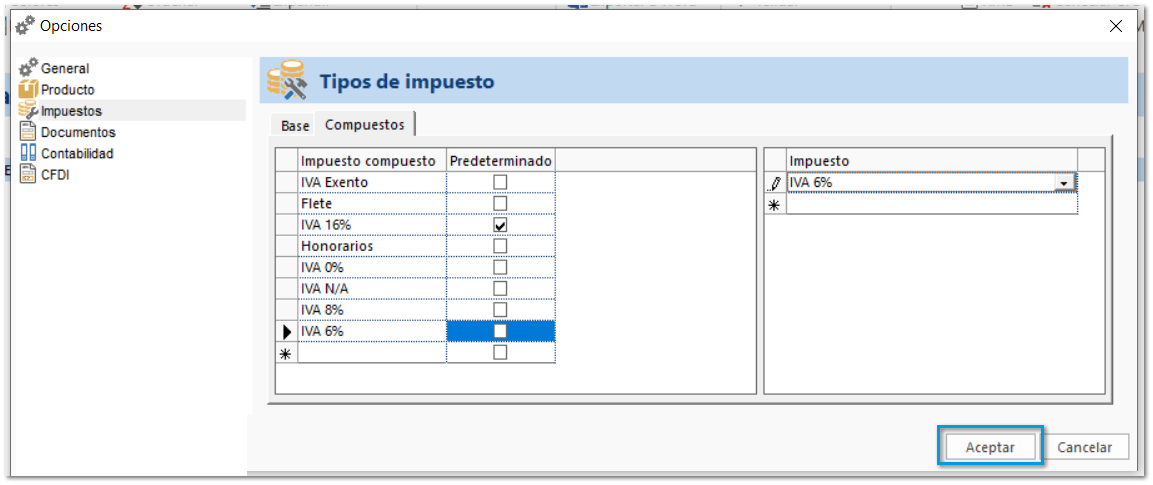Screen dimensions: 1153x485
Task: Click the Contabilidad ledger icon
Action: pyautogui.click(x=29, y=153)
